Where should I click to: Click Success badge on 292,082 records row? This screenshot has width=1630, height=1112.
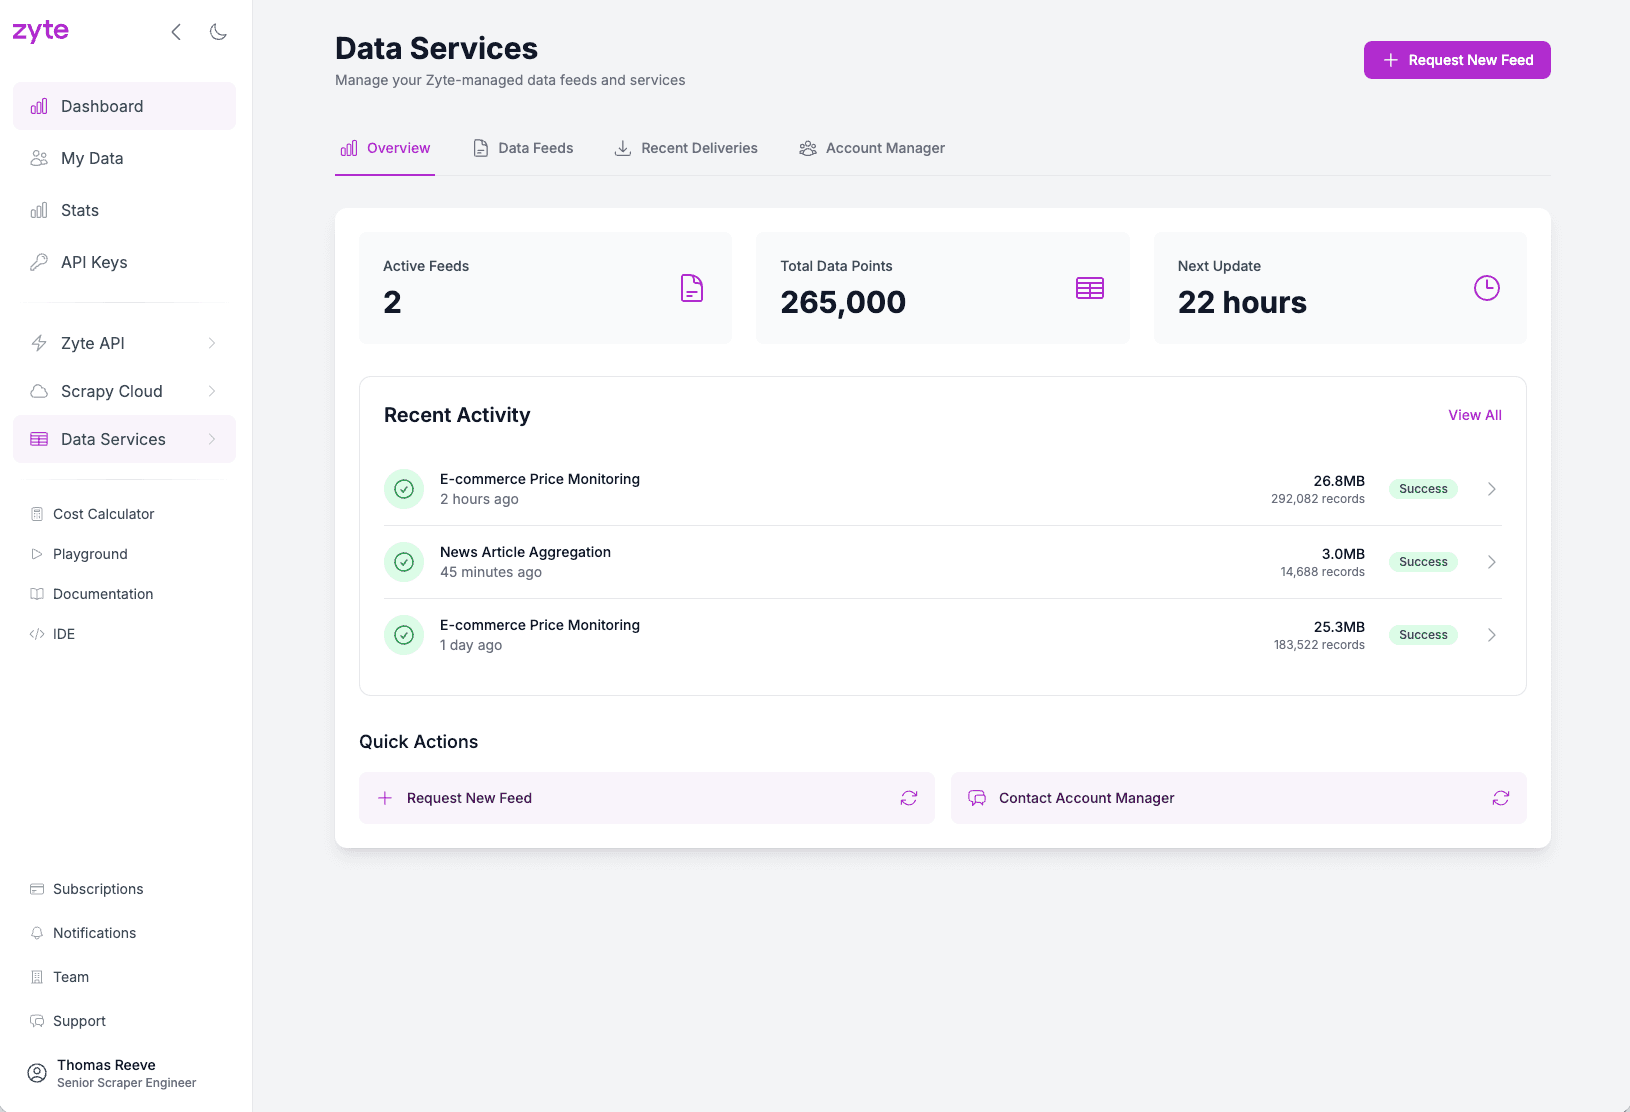tap(1423, 489)
